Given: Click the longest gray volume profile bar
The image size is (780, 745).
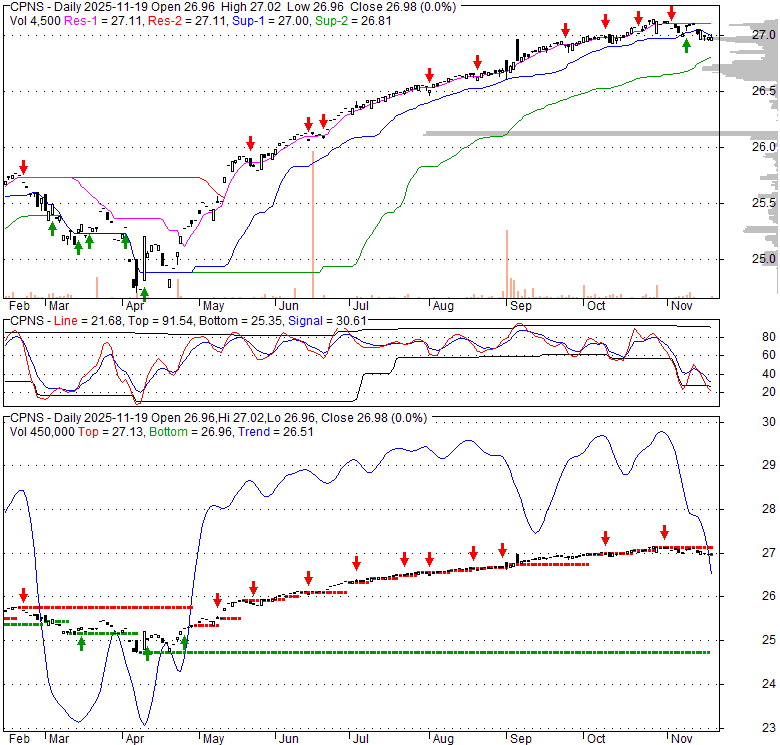Looking at the screenshot, I should [600, 133].
